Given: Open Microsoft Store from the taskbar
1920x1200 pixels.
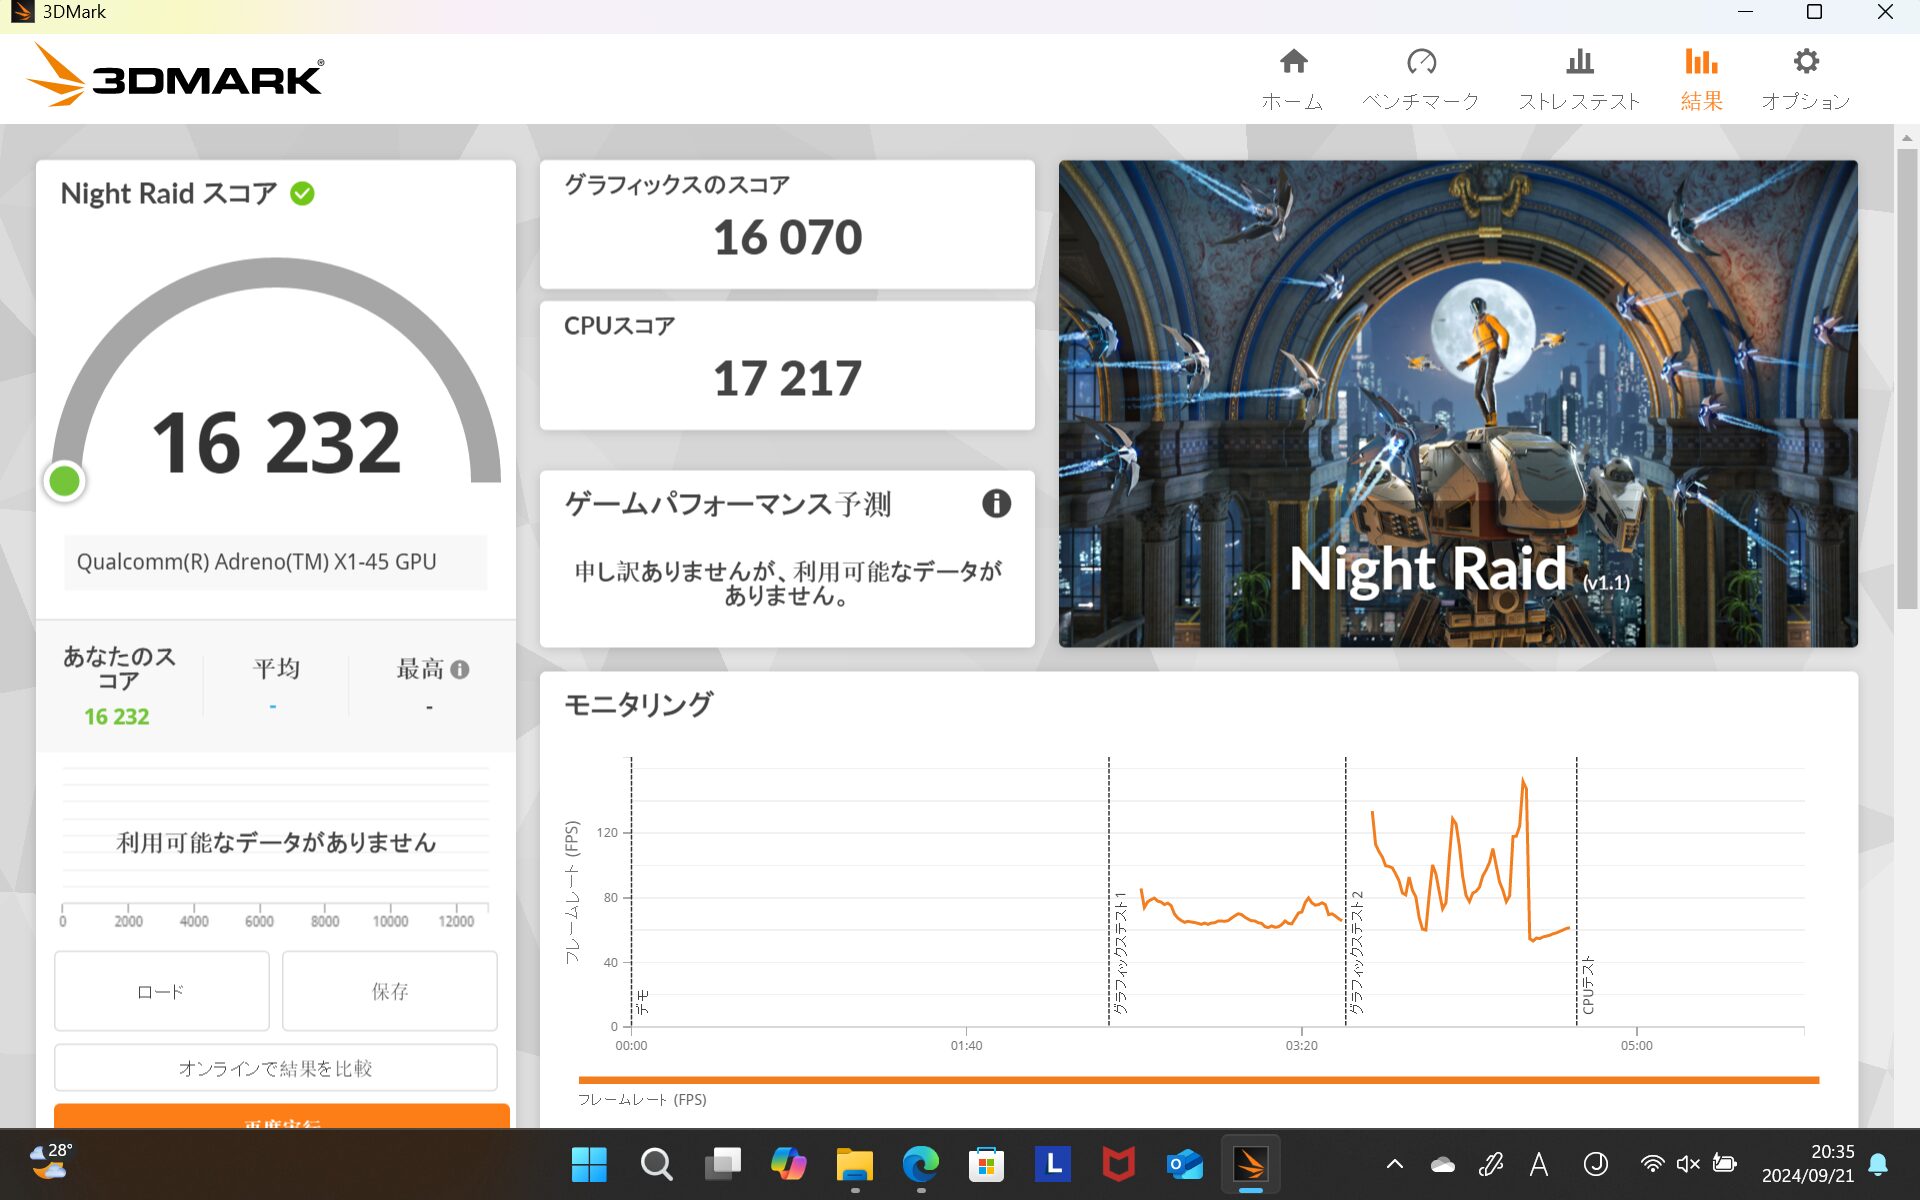Looking at the screenshot, I should coord(987,1164).
